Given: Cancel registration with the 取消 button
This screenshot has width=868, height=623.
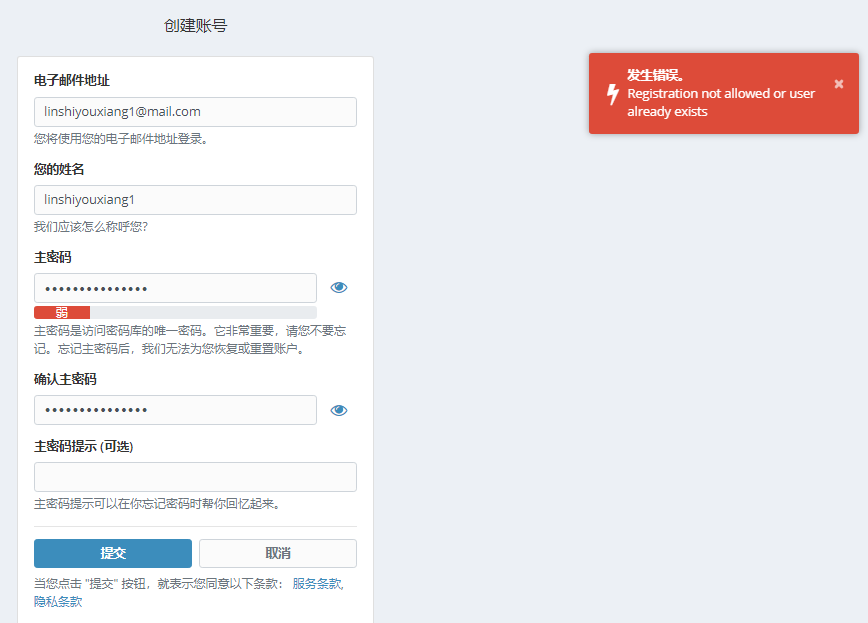Looking at the screenshot, I should pyautogui.click(x=277, y=553).
